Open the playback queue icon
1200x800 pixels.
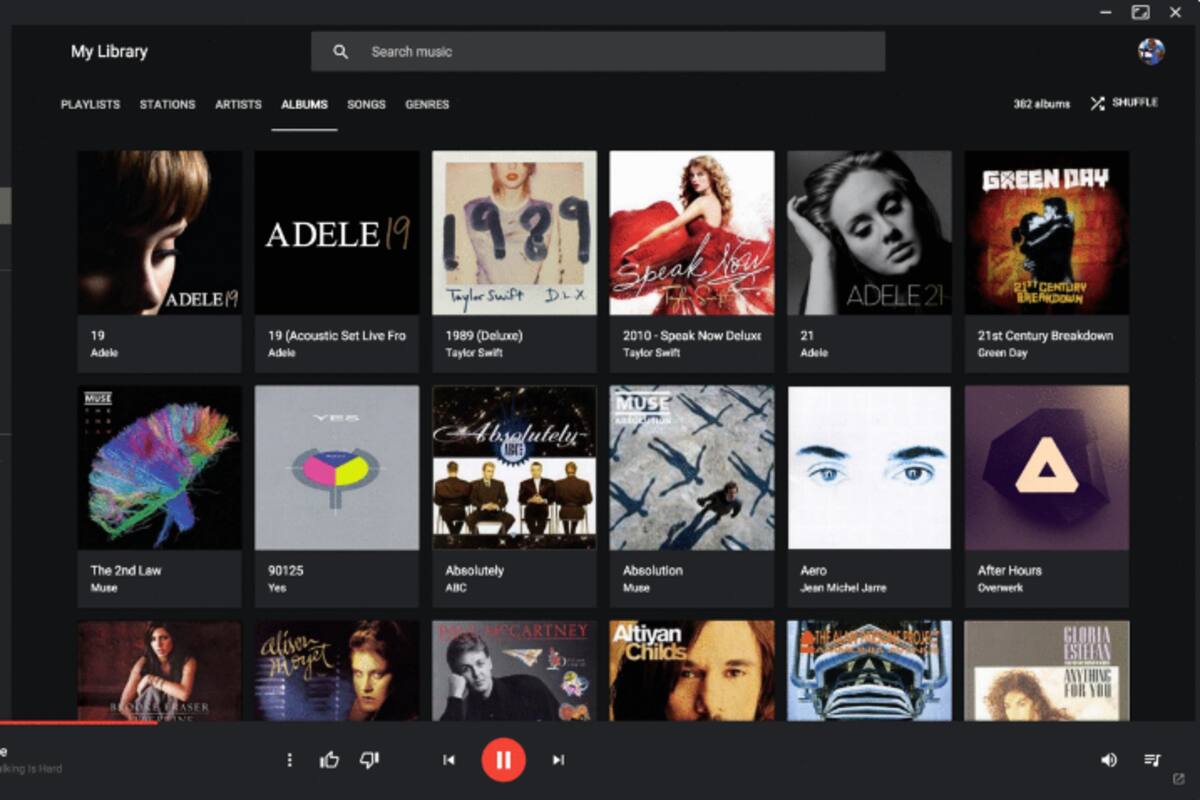click(1152, 760)
